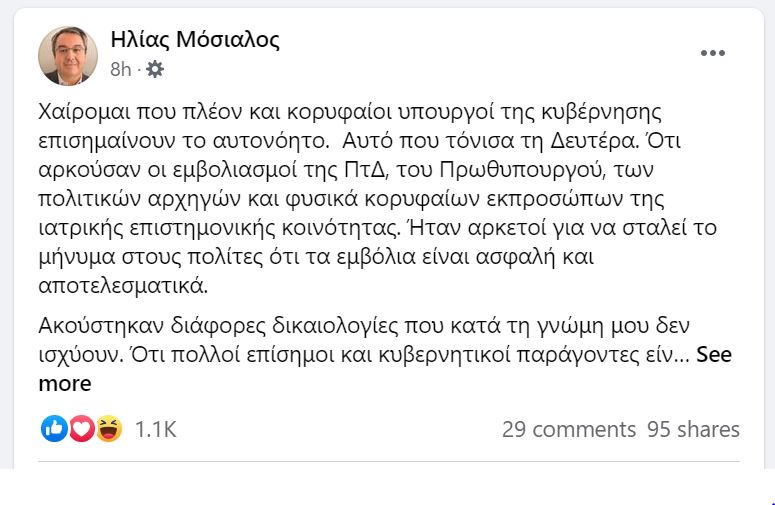Show the 95 shares list
Image resolution: width=775 pixels, height=505 pixels.
[693, 429]
